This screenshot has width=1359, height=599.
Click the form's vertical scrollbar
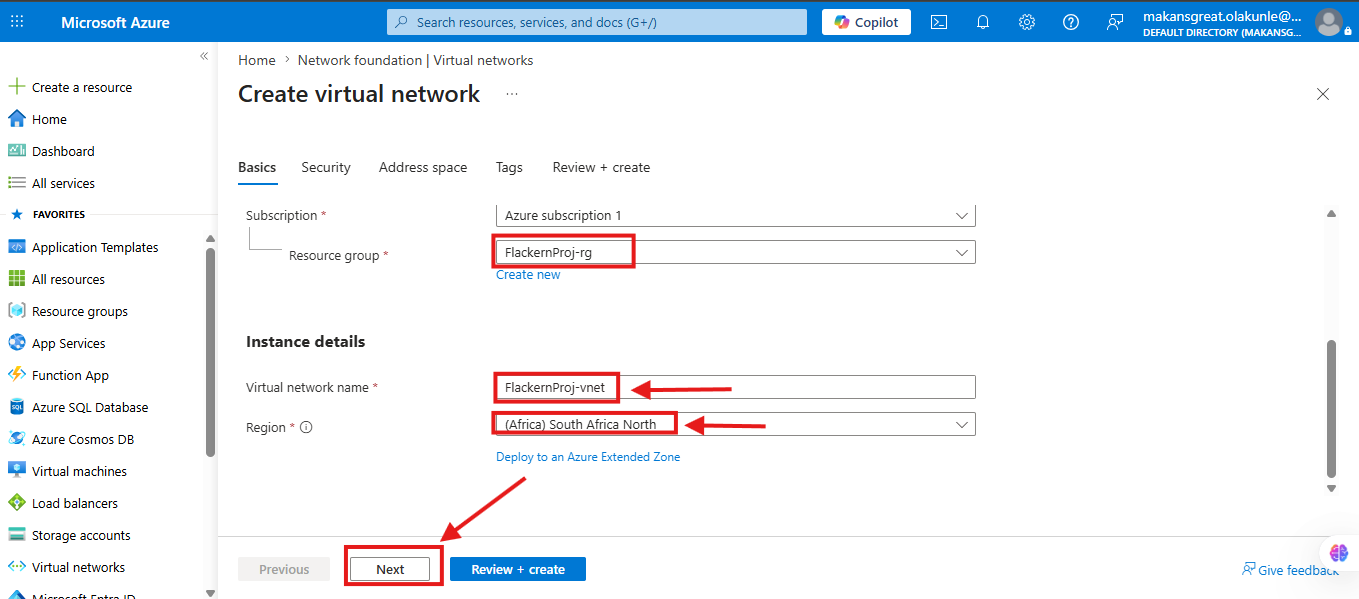[x=1331, y=408]
